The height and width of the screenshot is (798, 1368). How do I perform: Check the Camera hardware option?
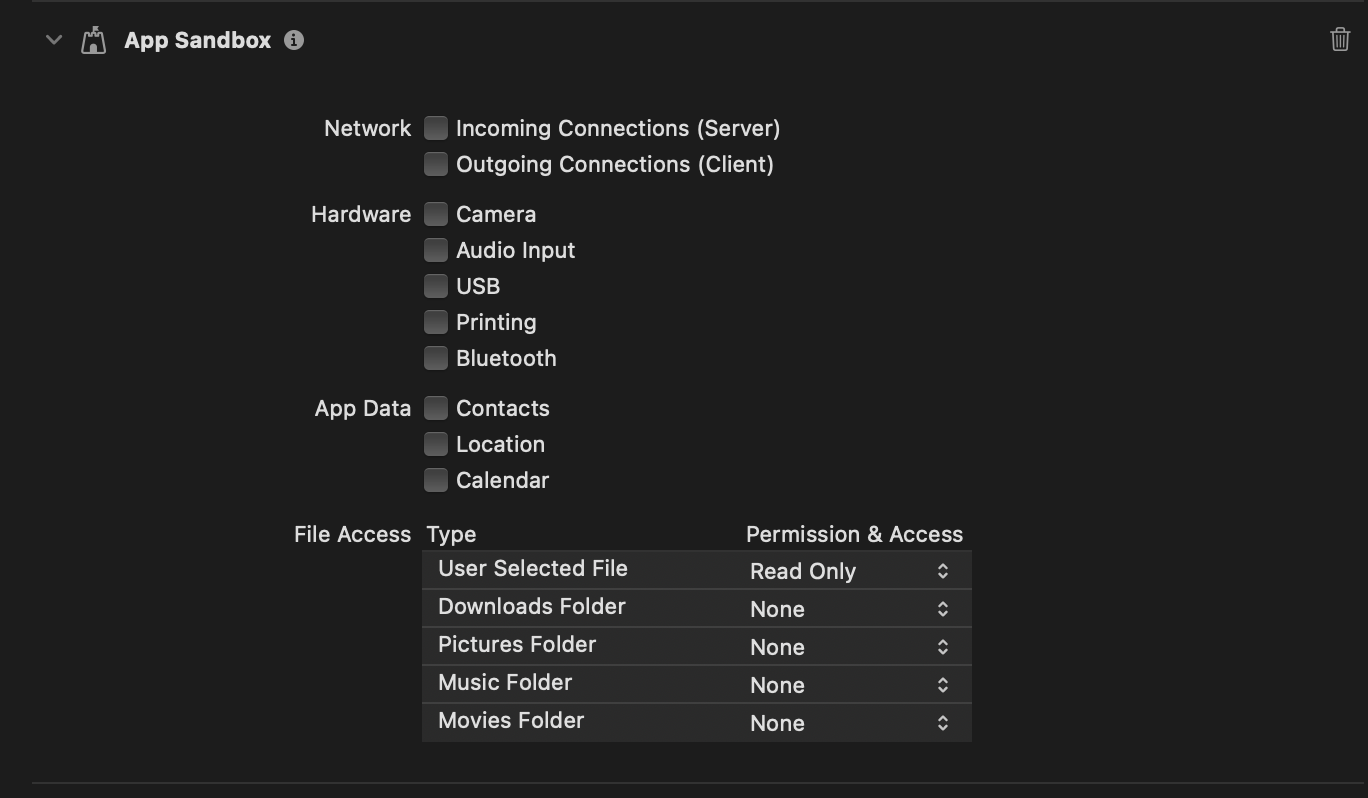[436, 214]
